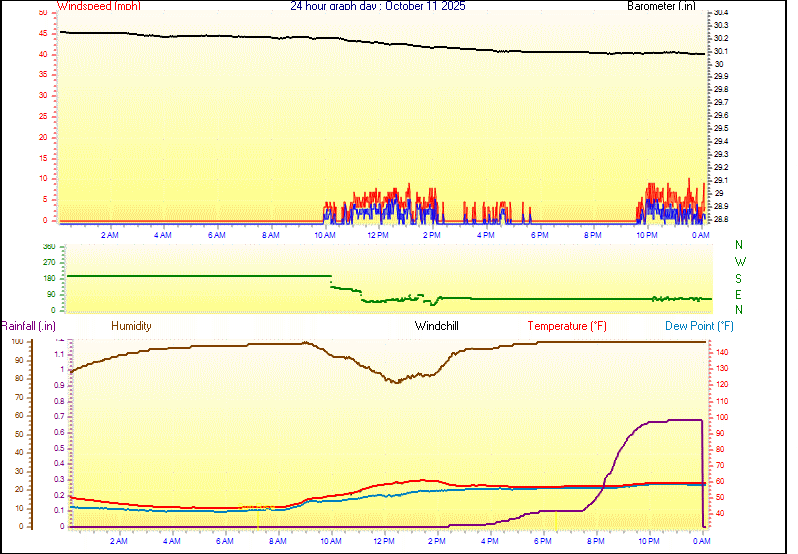Click the E wind direction letter
The image size is (798, 554).
click(x=739, y=294)
